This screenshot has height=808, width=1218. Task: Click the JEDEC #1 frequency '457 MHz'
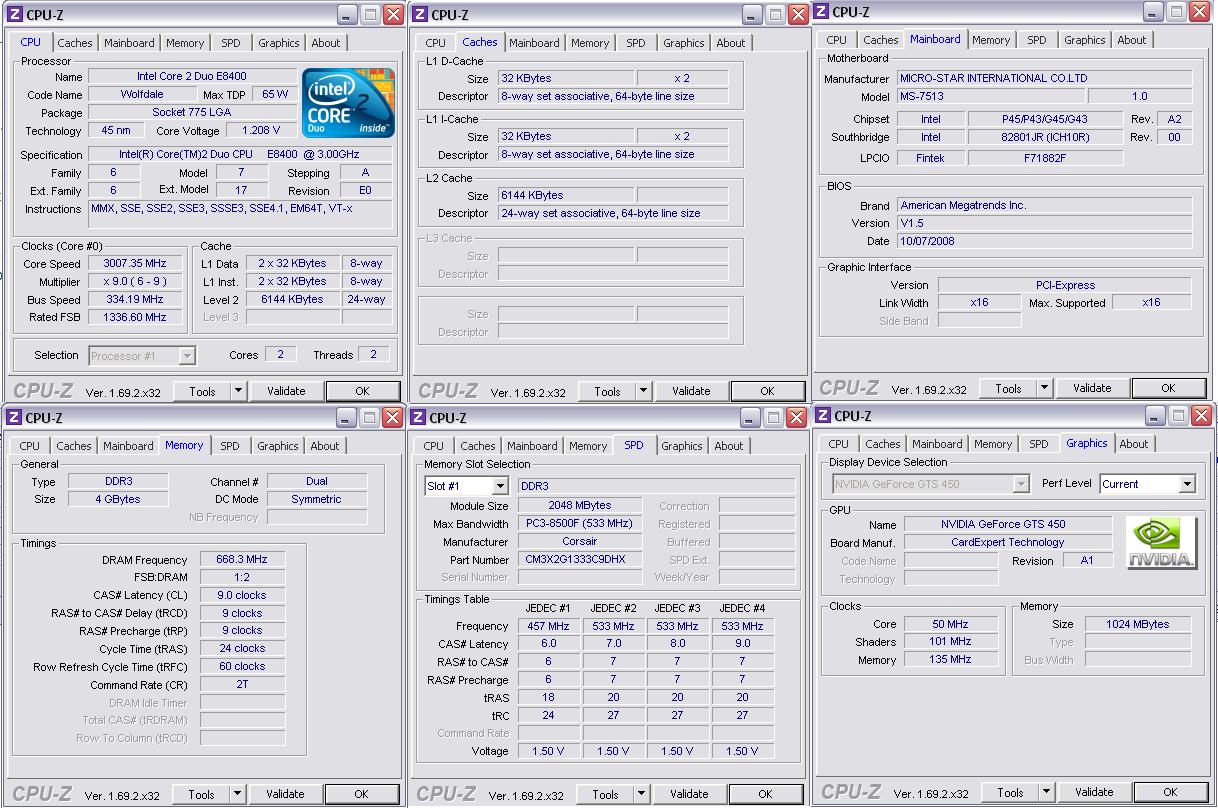[x=549, y=627]
